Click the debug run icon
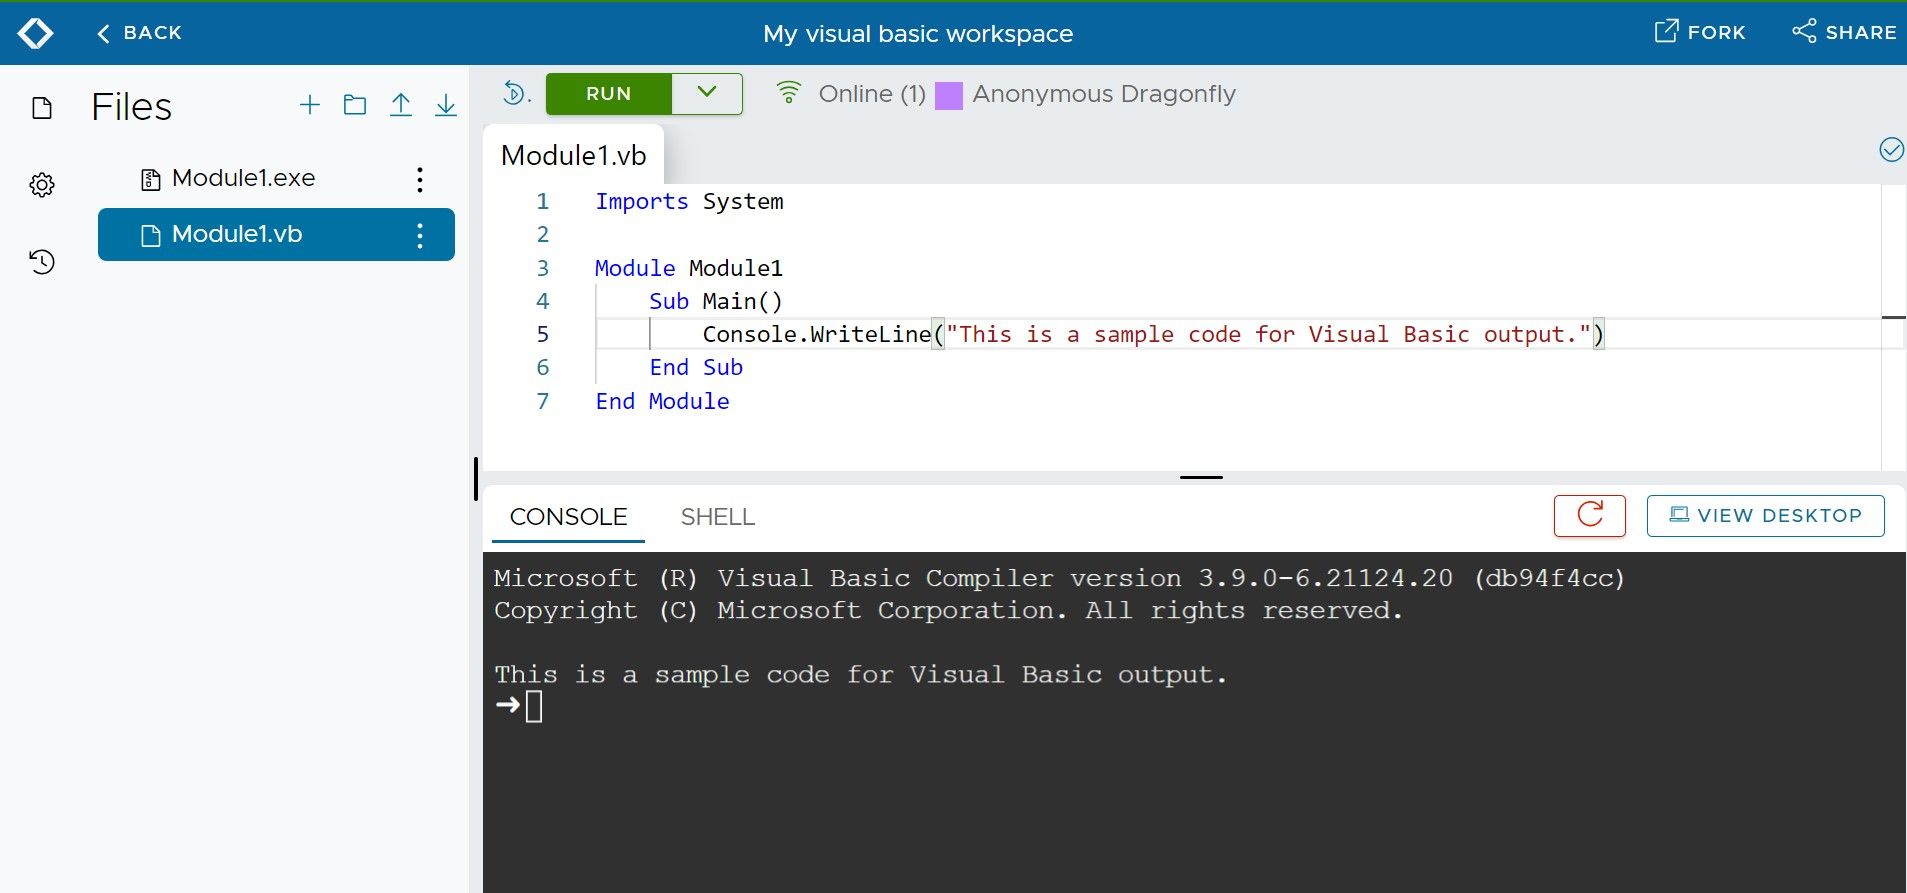Image resolution: width=1907 pixels, height=893 pixels. click(x=514, y=93)
